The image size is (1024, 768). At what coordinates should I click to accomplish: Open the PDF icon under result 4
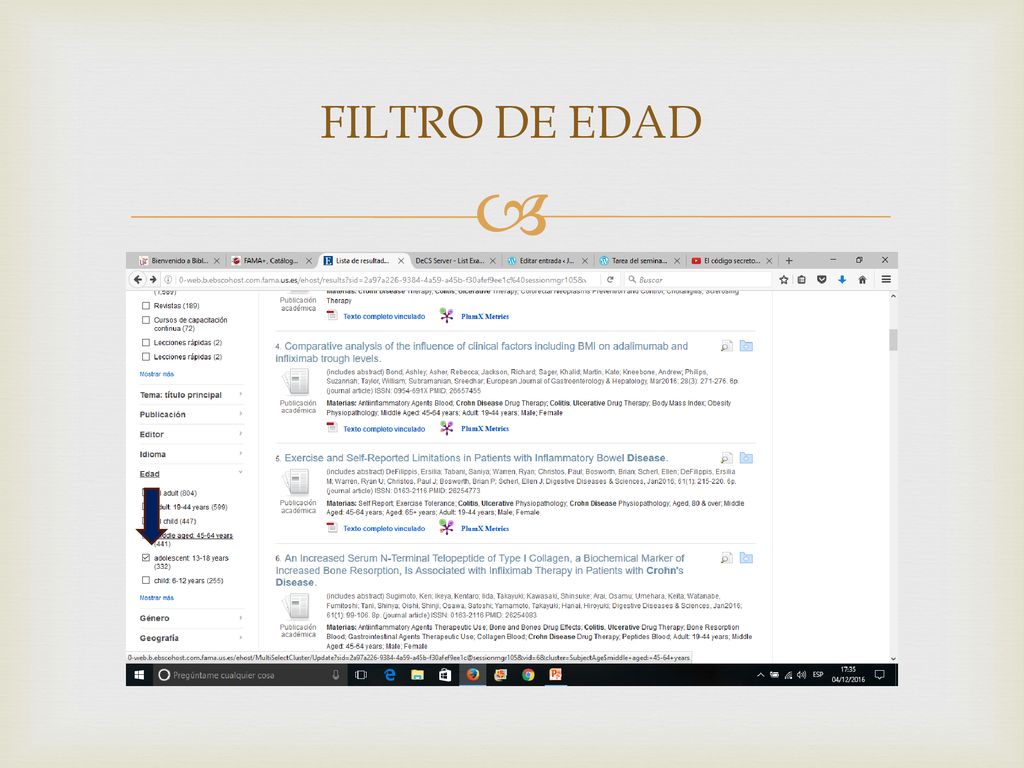pyautogui.click(x=332, y=428)
